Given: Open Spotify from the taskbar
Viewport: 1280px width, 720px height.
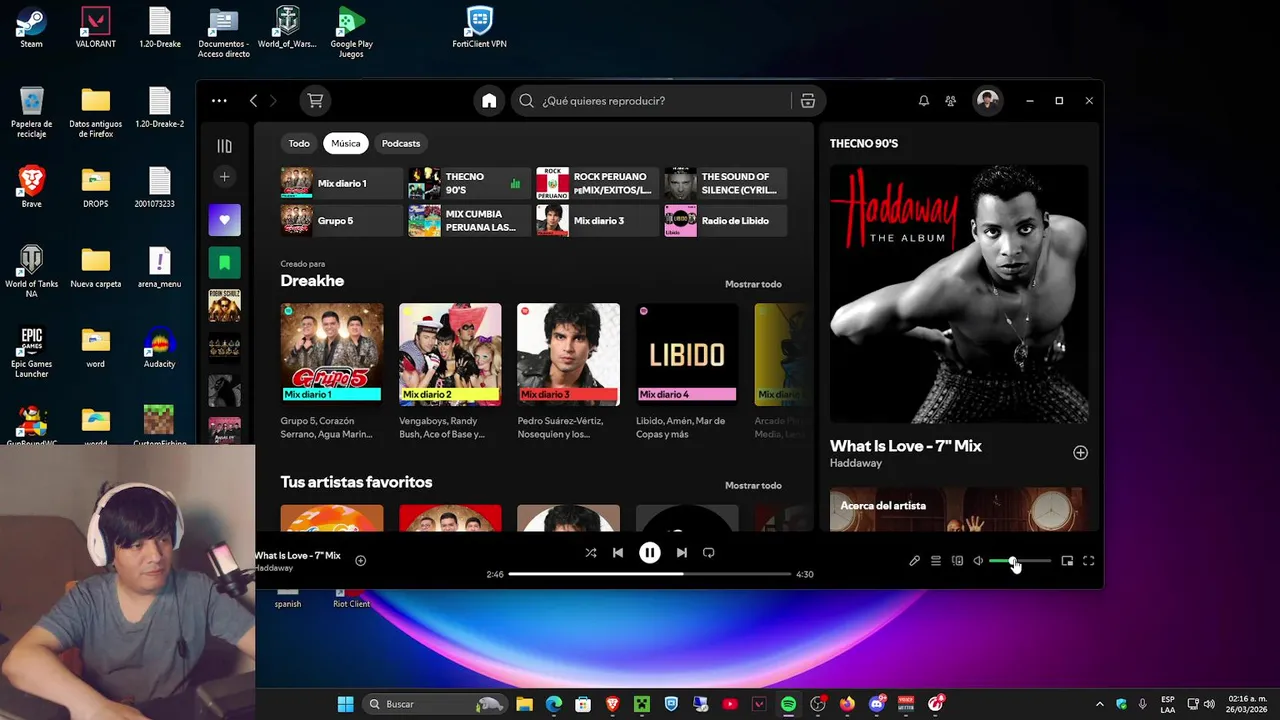Looking at the screenshot, I should [788, 704].
